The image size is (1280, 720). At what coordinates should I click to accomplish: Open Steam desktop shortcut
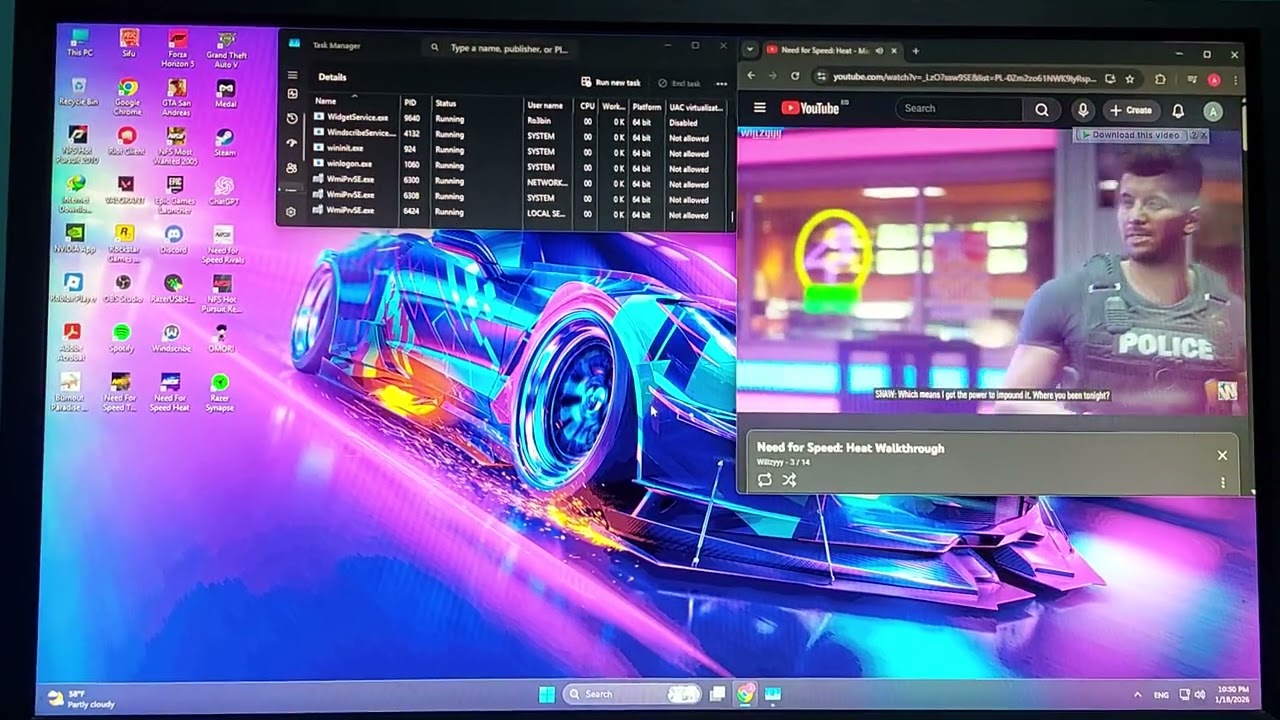coord(225,141)
